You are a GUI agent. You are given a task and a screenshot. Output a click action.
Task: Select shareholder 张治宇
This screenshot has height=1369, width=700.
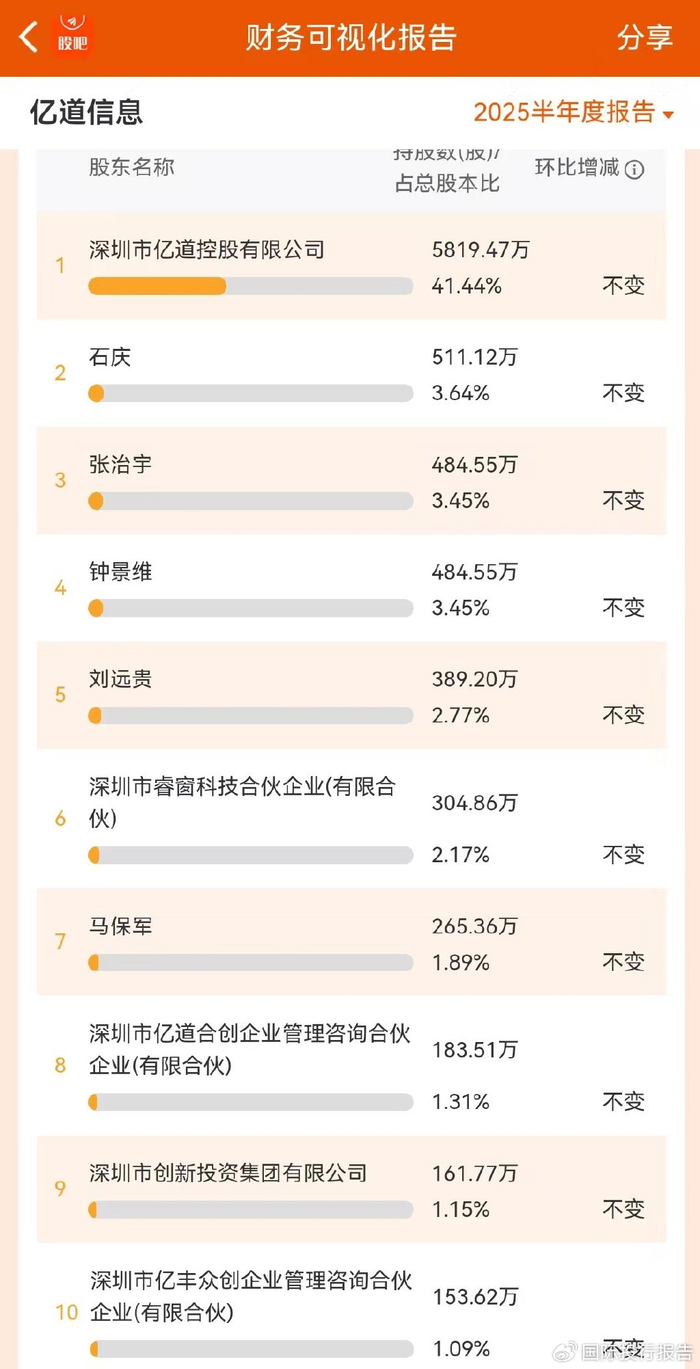pos(121,464)
